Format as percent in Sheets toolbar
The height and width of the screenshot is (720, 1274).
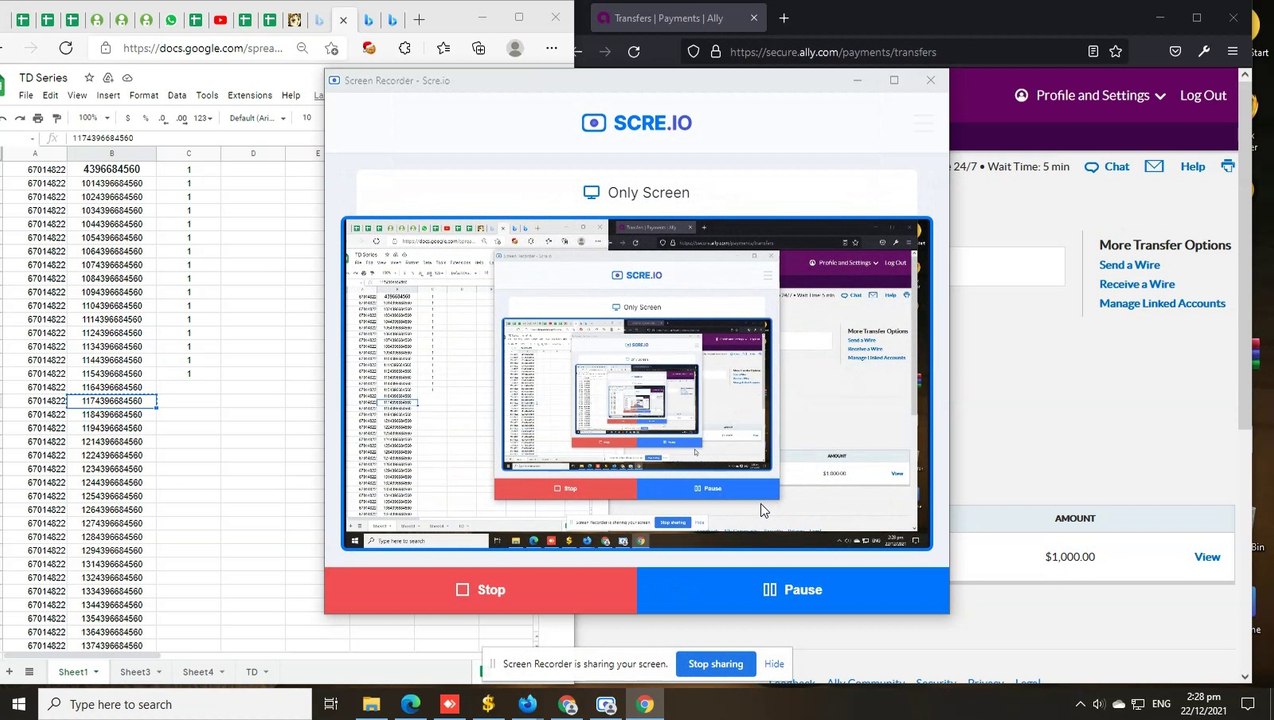pos(146,118)
